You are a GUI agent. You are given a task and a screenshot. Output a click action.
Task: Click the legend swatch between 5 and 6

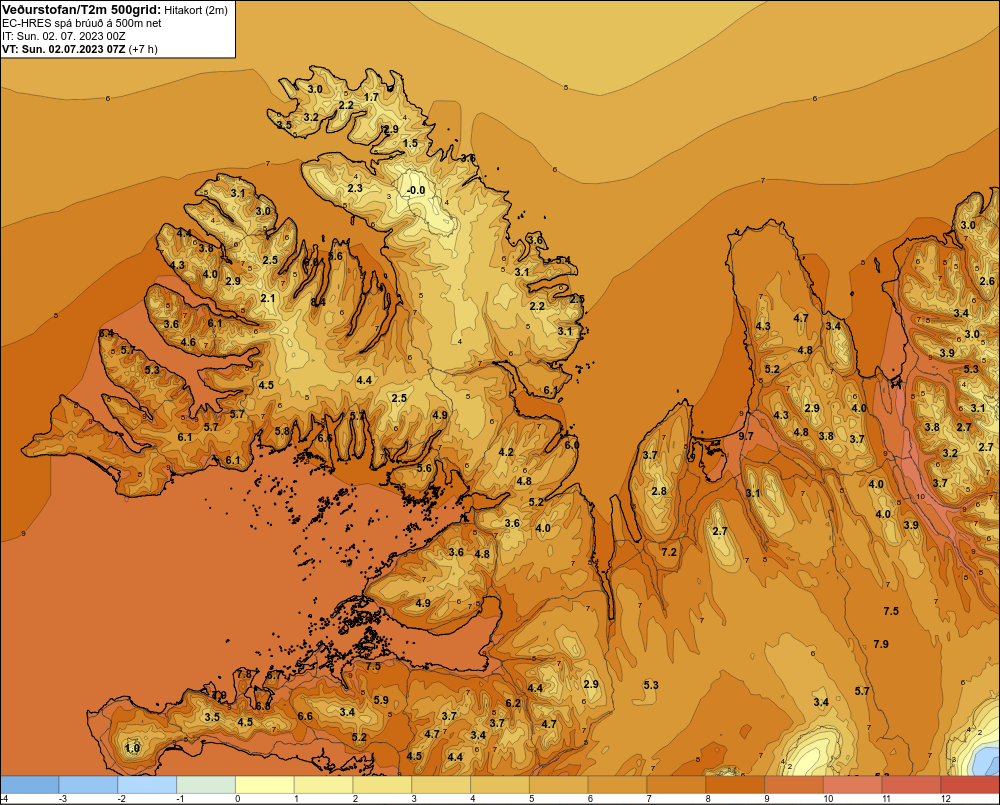[559, 785]
